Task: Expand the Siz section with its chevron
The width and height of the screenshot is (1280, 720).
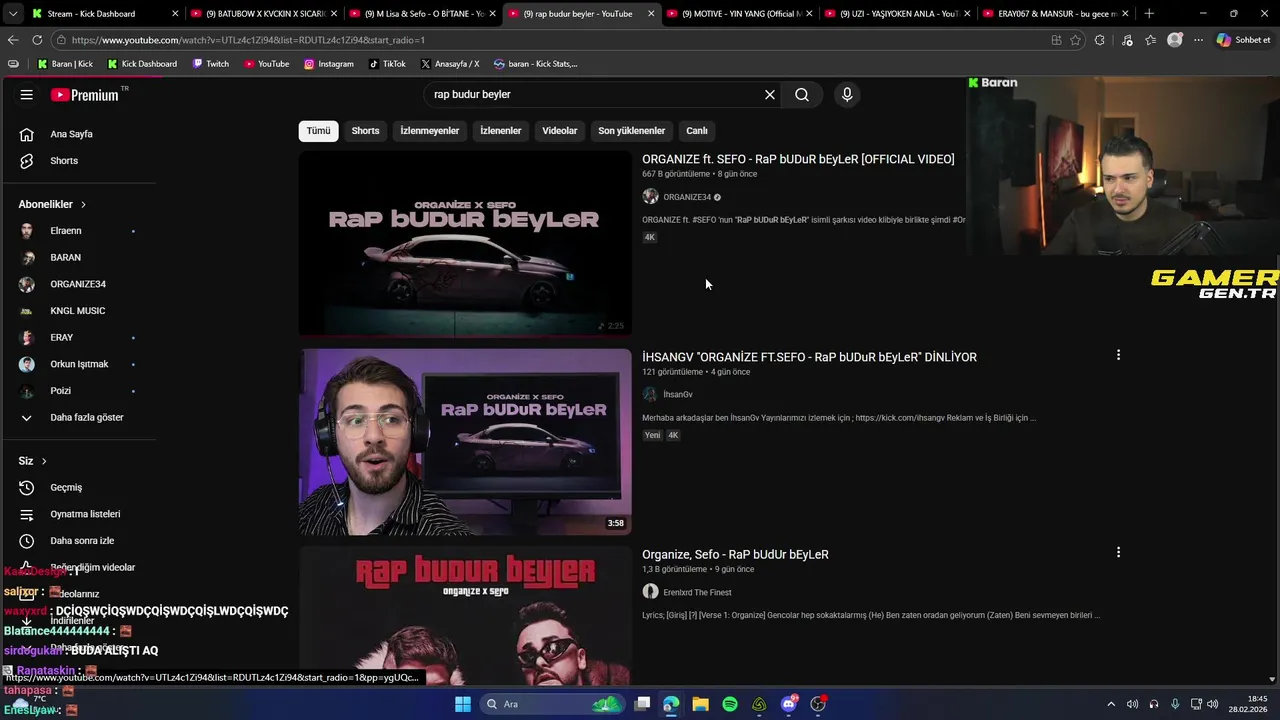Action: point(44,461)
